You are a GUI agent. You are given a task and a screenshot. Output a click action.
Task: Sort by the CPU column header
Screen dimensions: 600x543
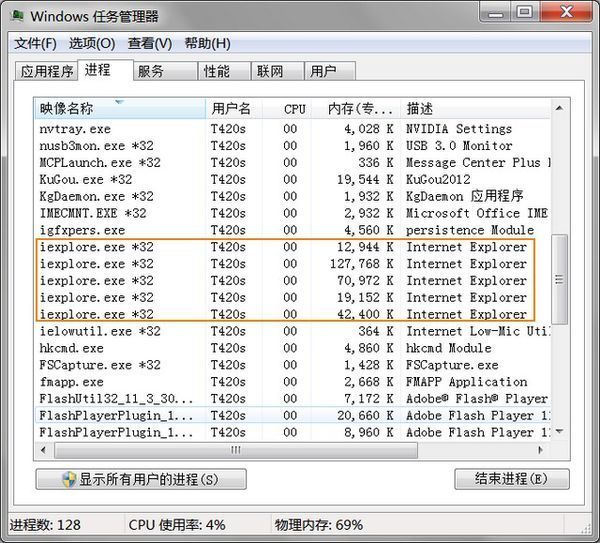[295, 108]
